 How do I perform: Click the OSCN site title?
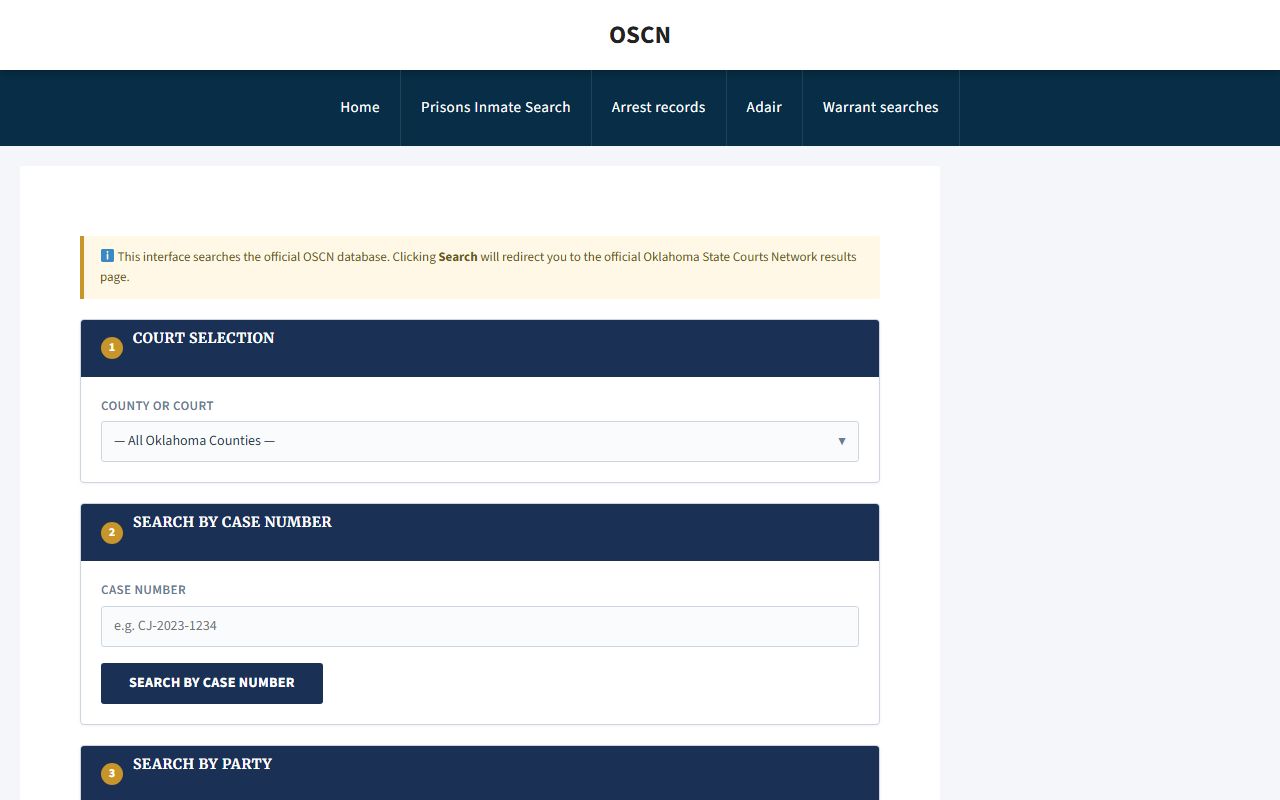click(x=640, y=35)
